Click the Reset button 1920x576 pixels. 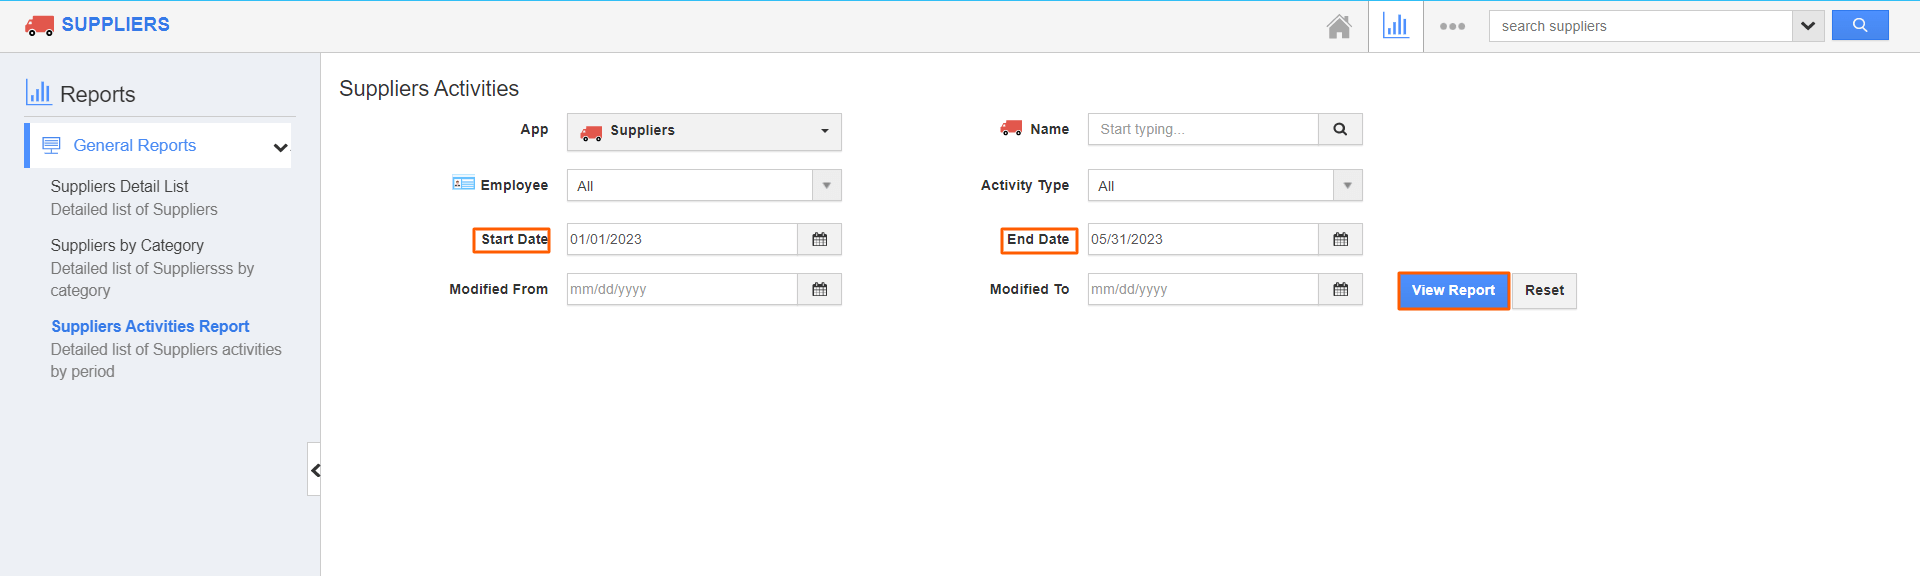[1544, 291]
